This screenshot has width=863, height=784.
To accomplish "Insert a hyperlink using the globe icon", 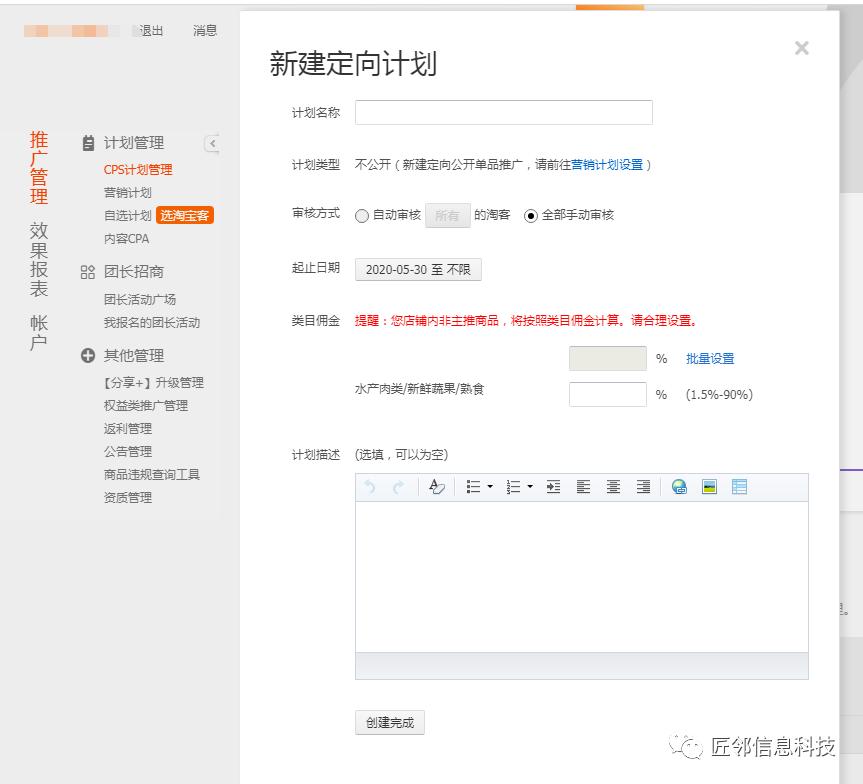I will (x=679, y=487).
